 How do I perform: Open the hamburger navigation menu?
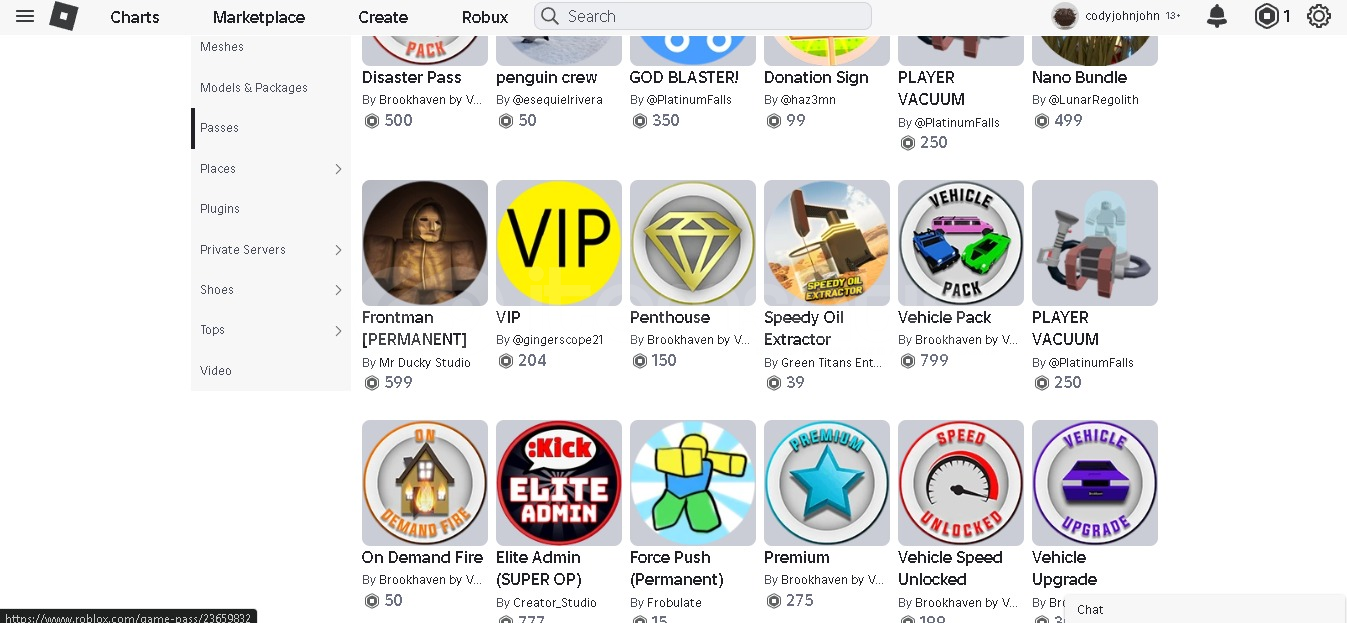click(x=25, y=16)
